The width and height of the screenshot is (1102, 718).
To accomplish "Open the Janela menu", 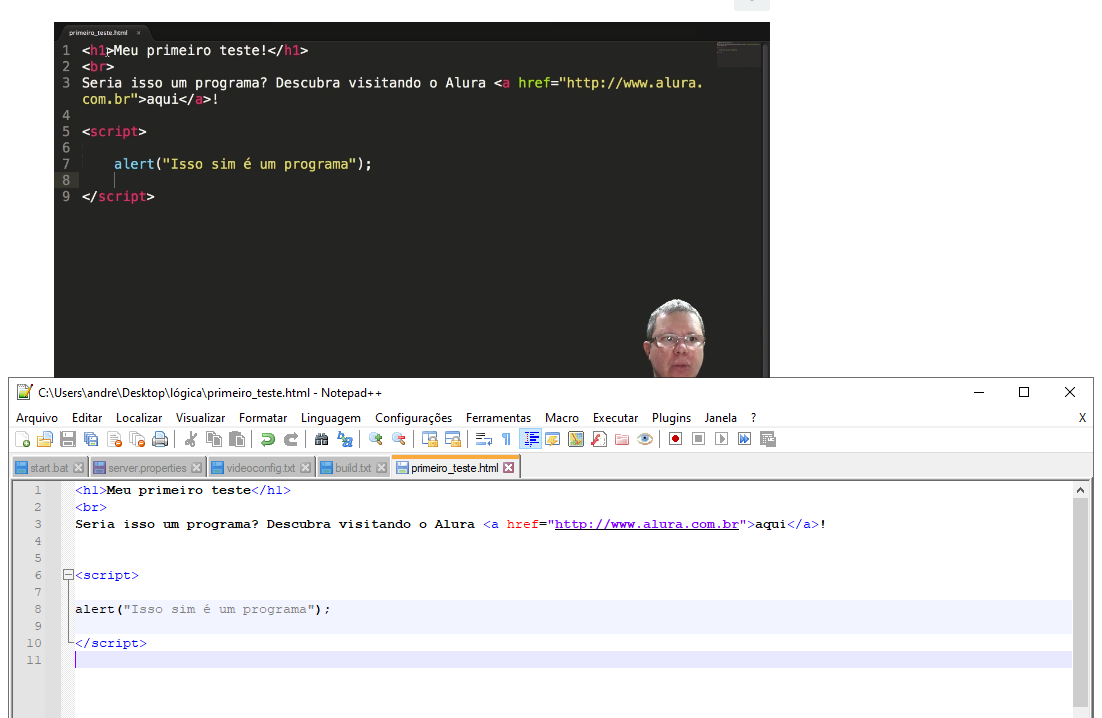I will coord(721,418).
